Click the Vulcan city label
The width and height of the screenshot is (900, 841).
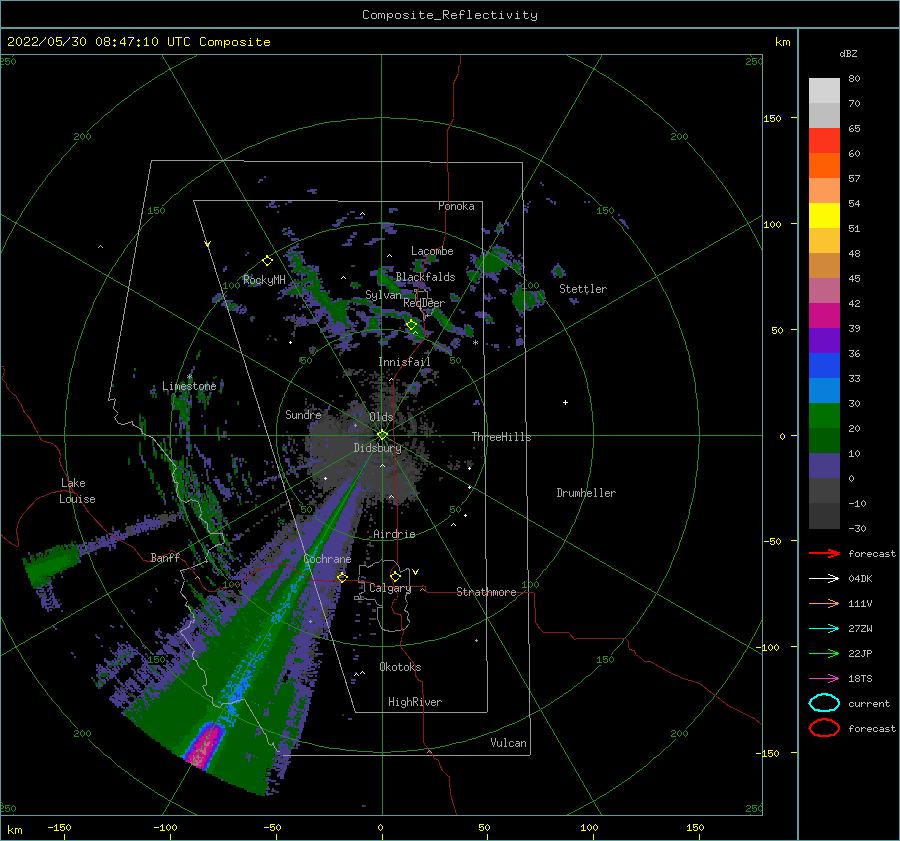click(508, 743)
